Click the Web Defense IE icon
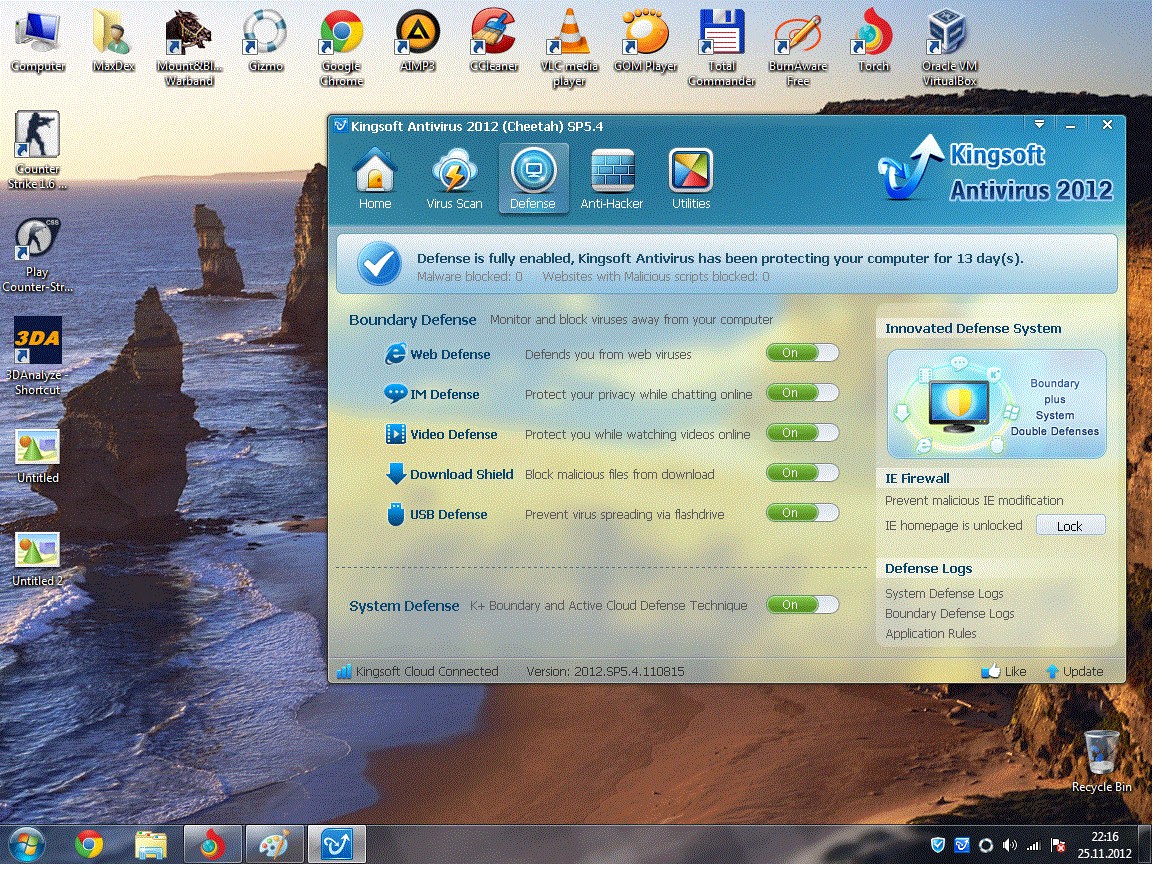Viewport: 1176px width, 884px height. (395, 354)
